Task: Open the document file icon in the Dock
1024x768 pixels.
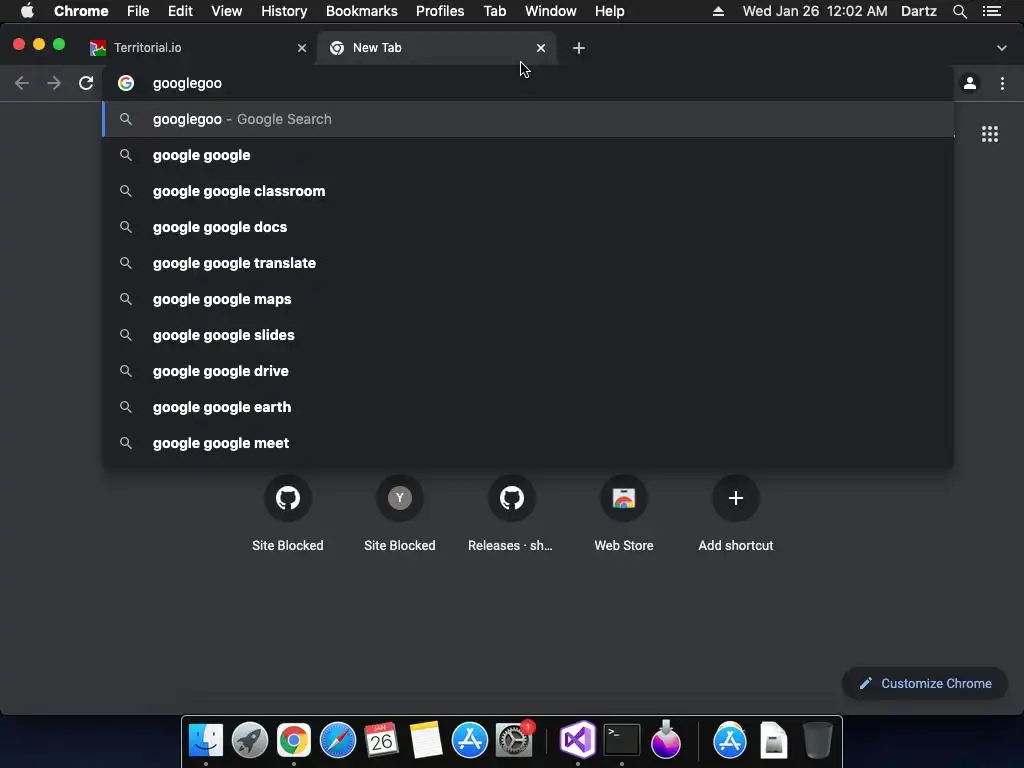Action: 774,741
